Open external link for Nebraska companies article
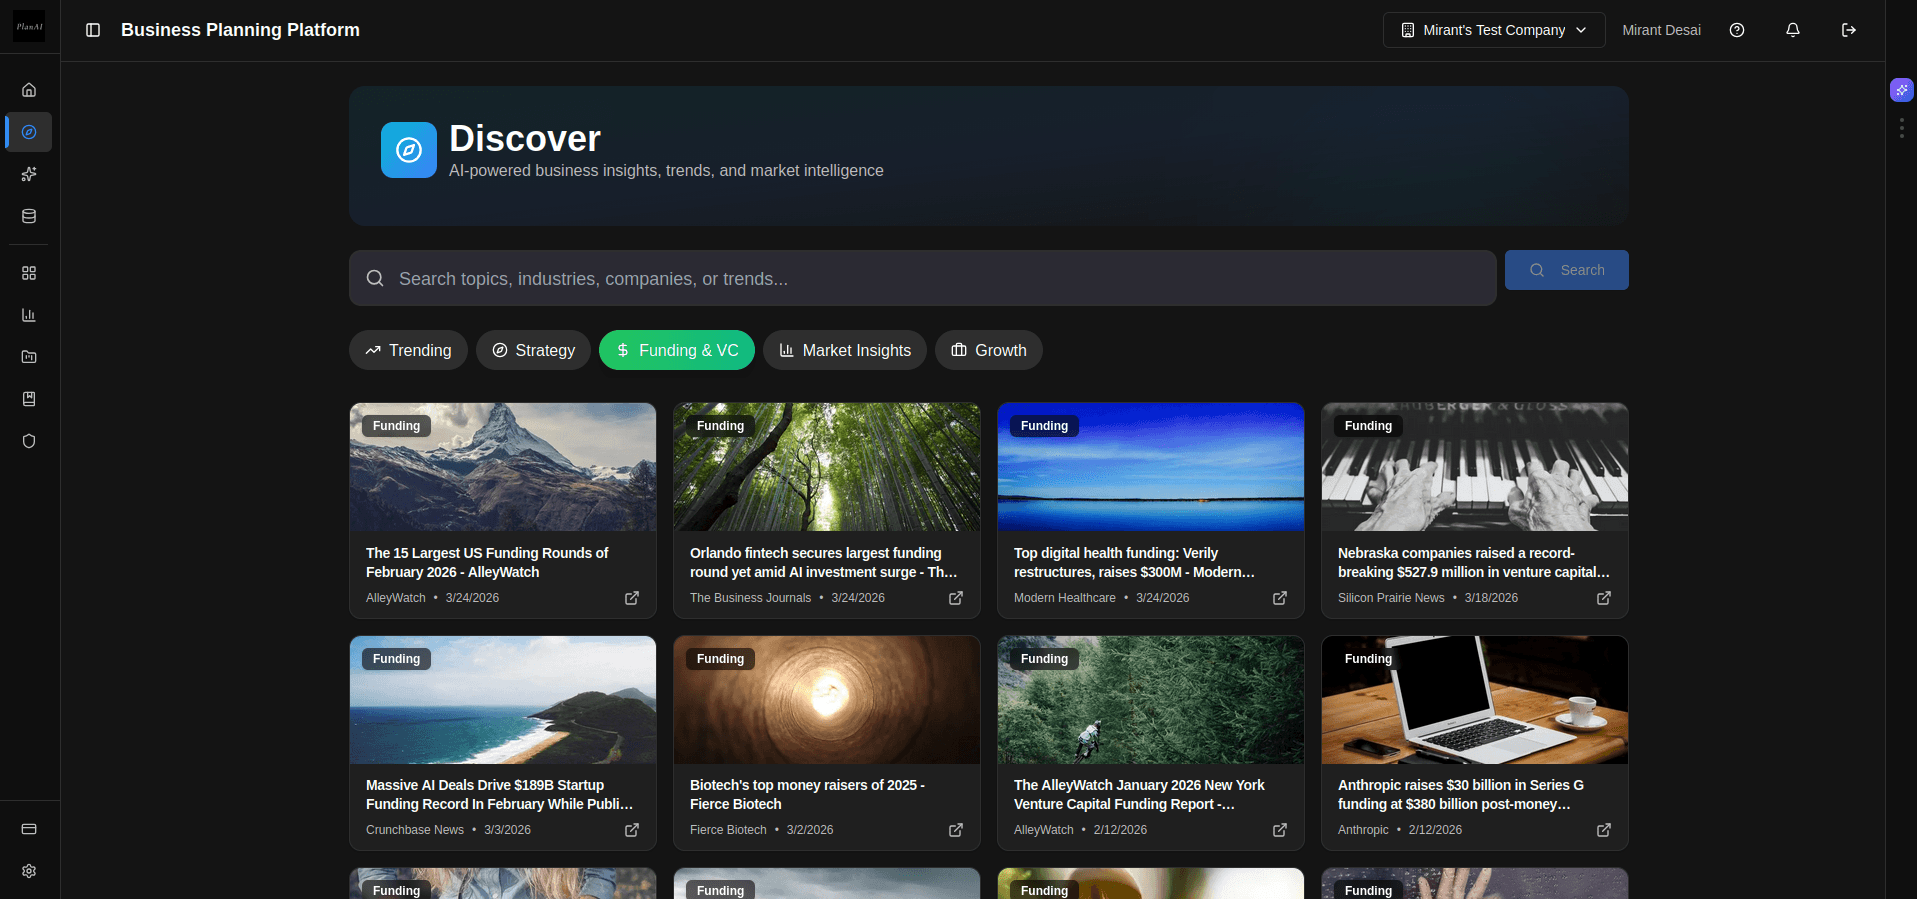1917x899 pixels. pos(1604,598)
